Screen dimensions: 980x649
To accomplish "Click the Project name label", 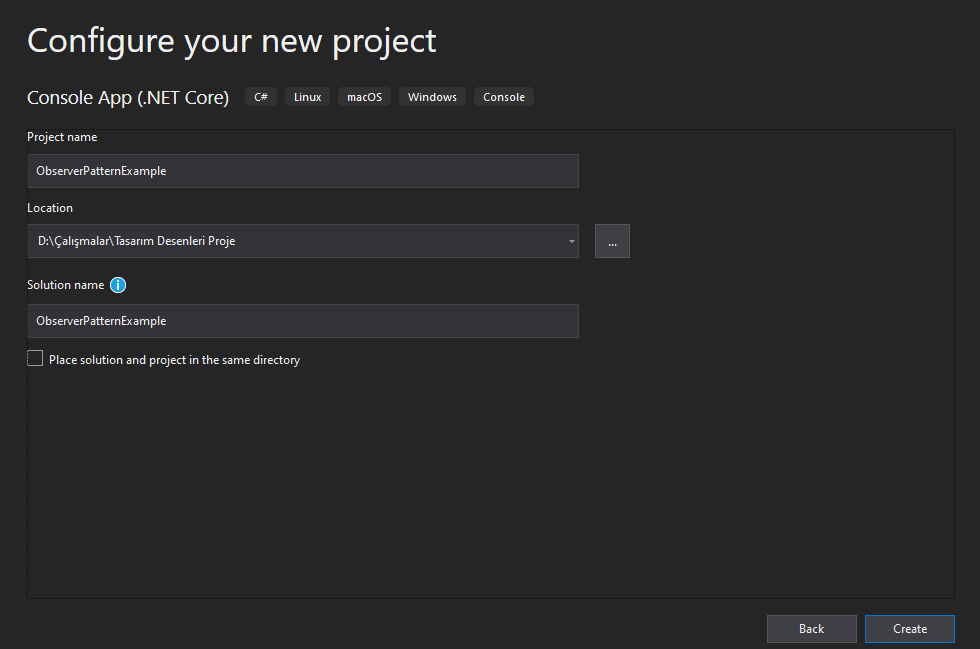I will tap(62, 137).
